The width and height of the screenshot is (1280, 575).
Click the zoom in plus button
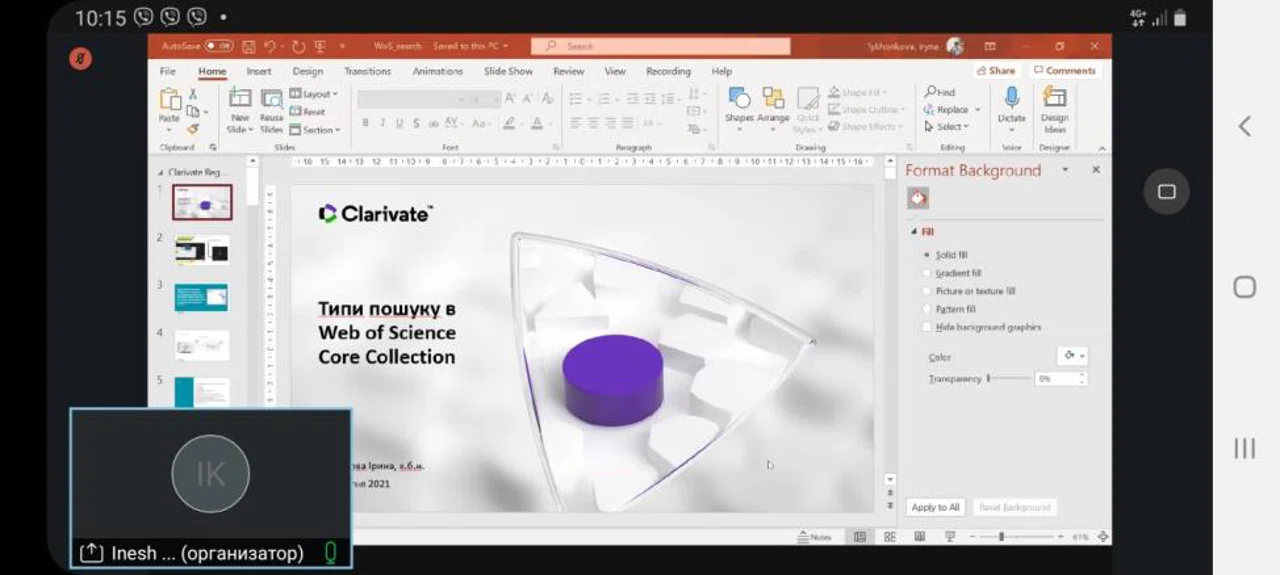pyautogui.click(x=1059, y=537)
